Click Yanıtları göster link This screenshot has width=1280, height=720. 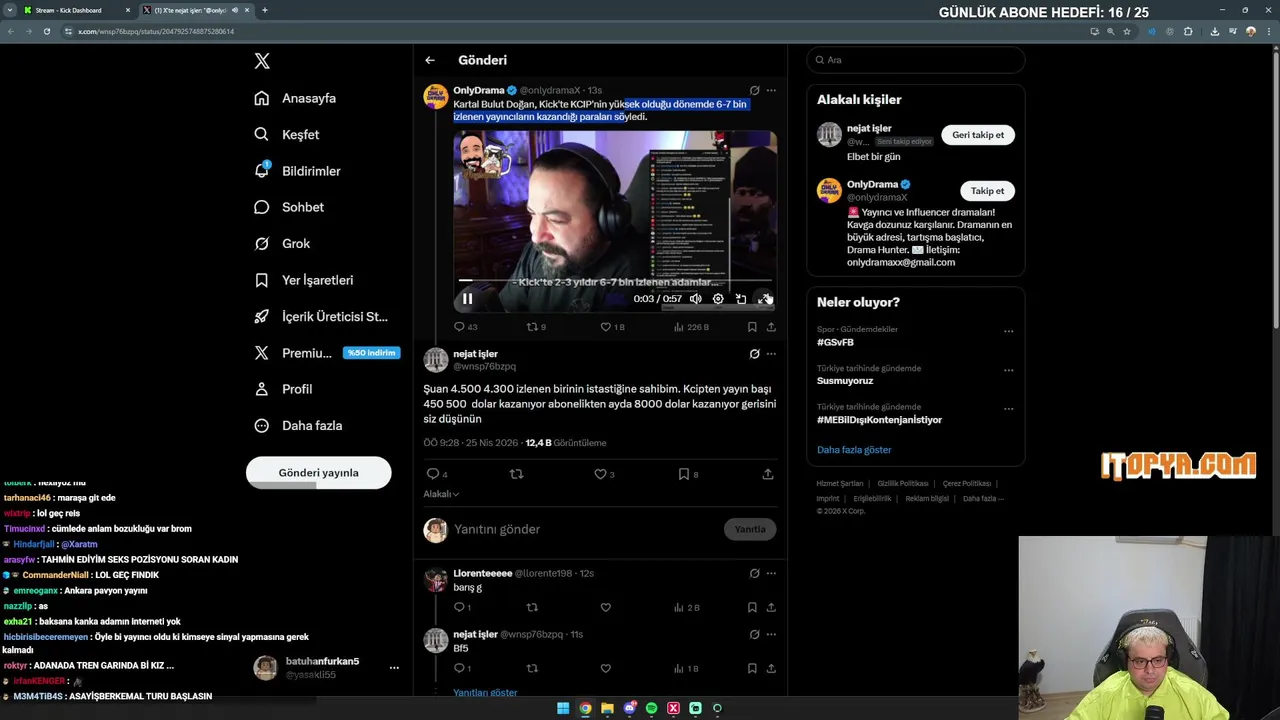tap(485, 692)
